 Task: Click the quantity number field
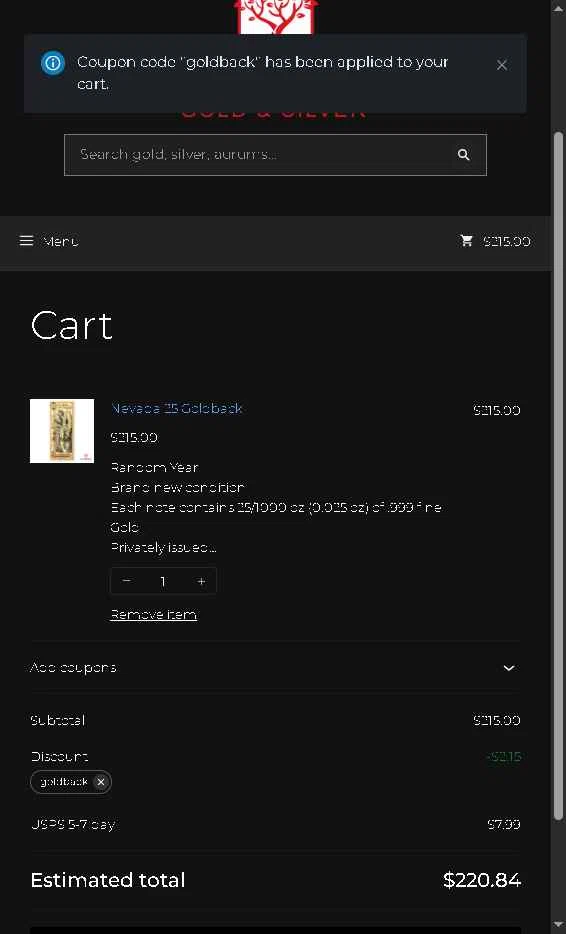163,581
